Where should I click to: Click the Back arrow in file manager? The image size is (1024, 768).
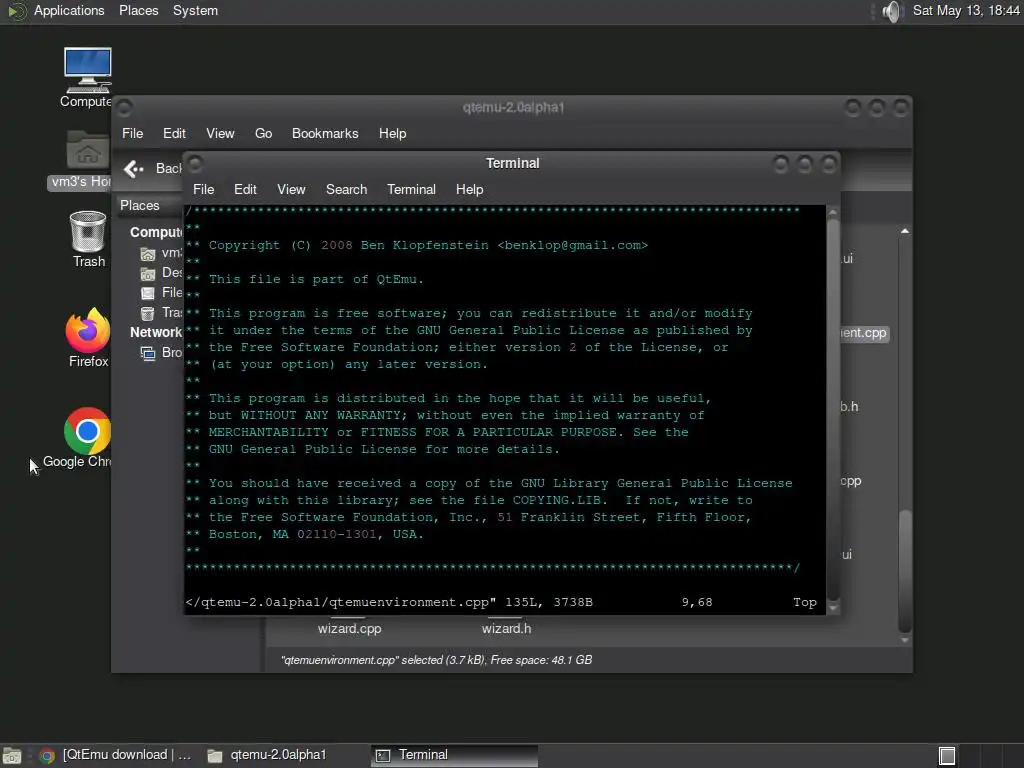133,169
